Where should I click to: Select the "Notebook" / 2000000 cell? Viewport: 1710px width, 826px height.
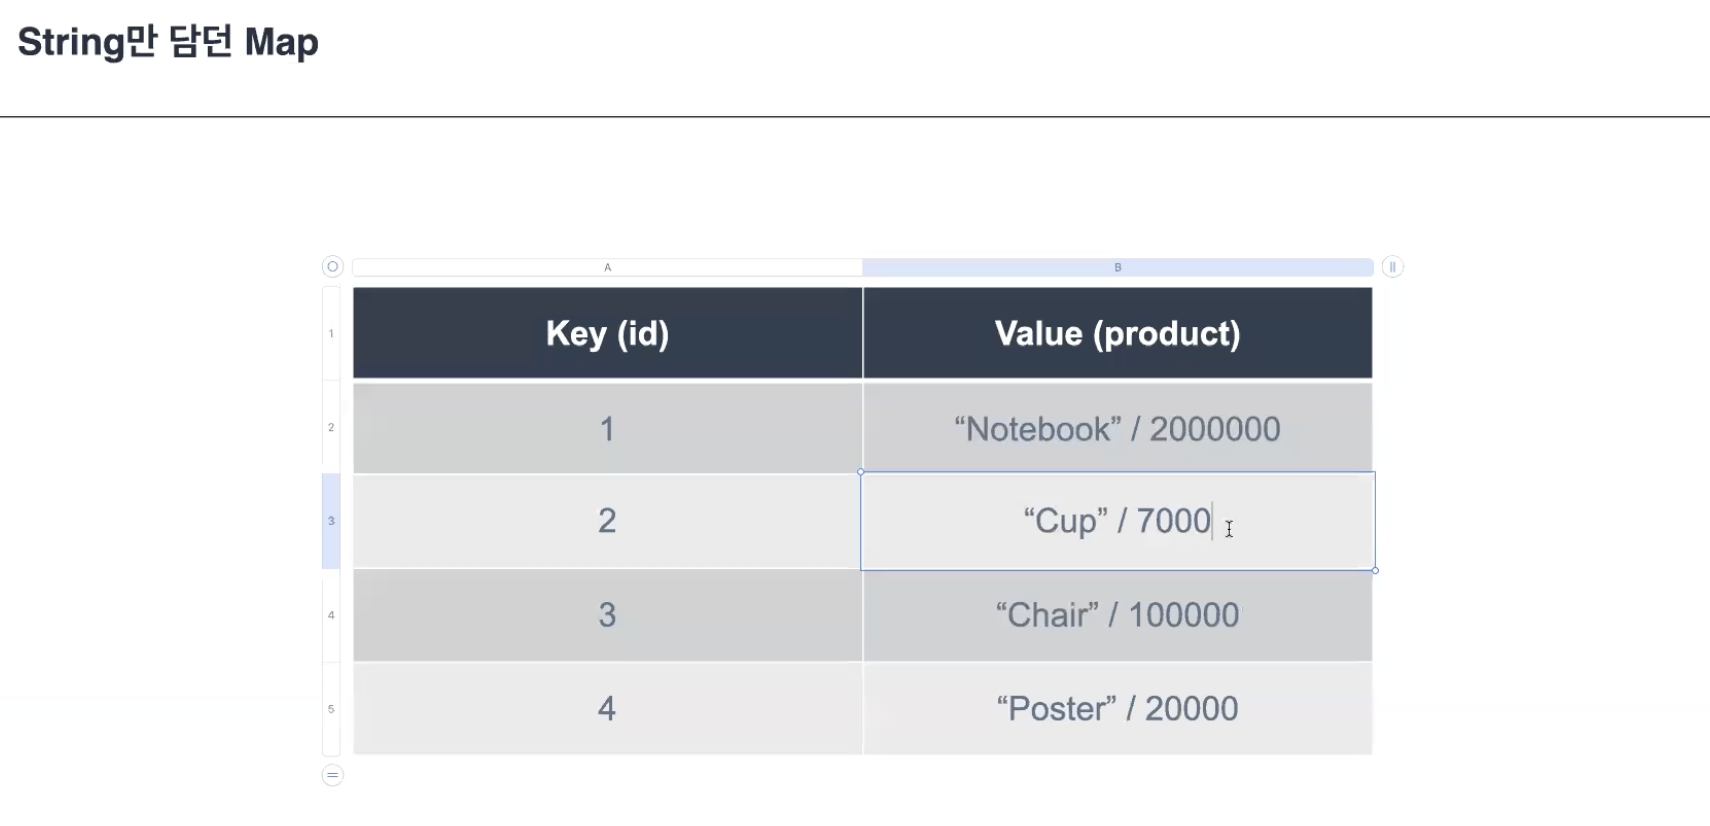(1118, 428)
